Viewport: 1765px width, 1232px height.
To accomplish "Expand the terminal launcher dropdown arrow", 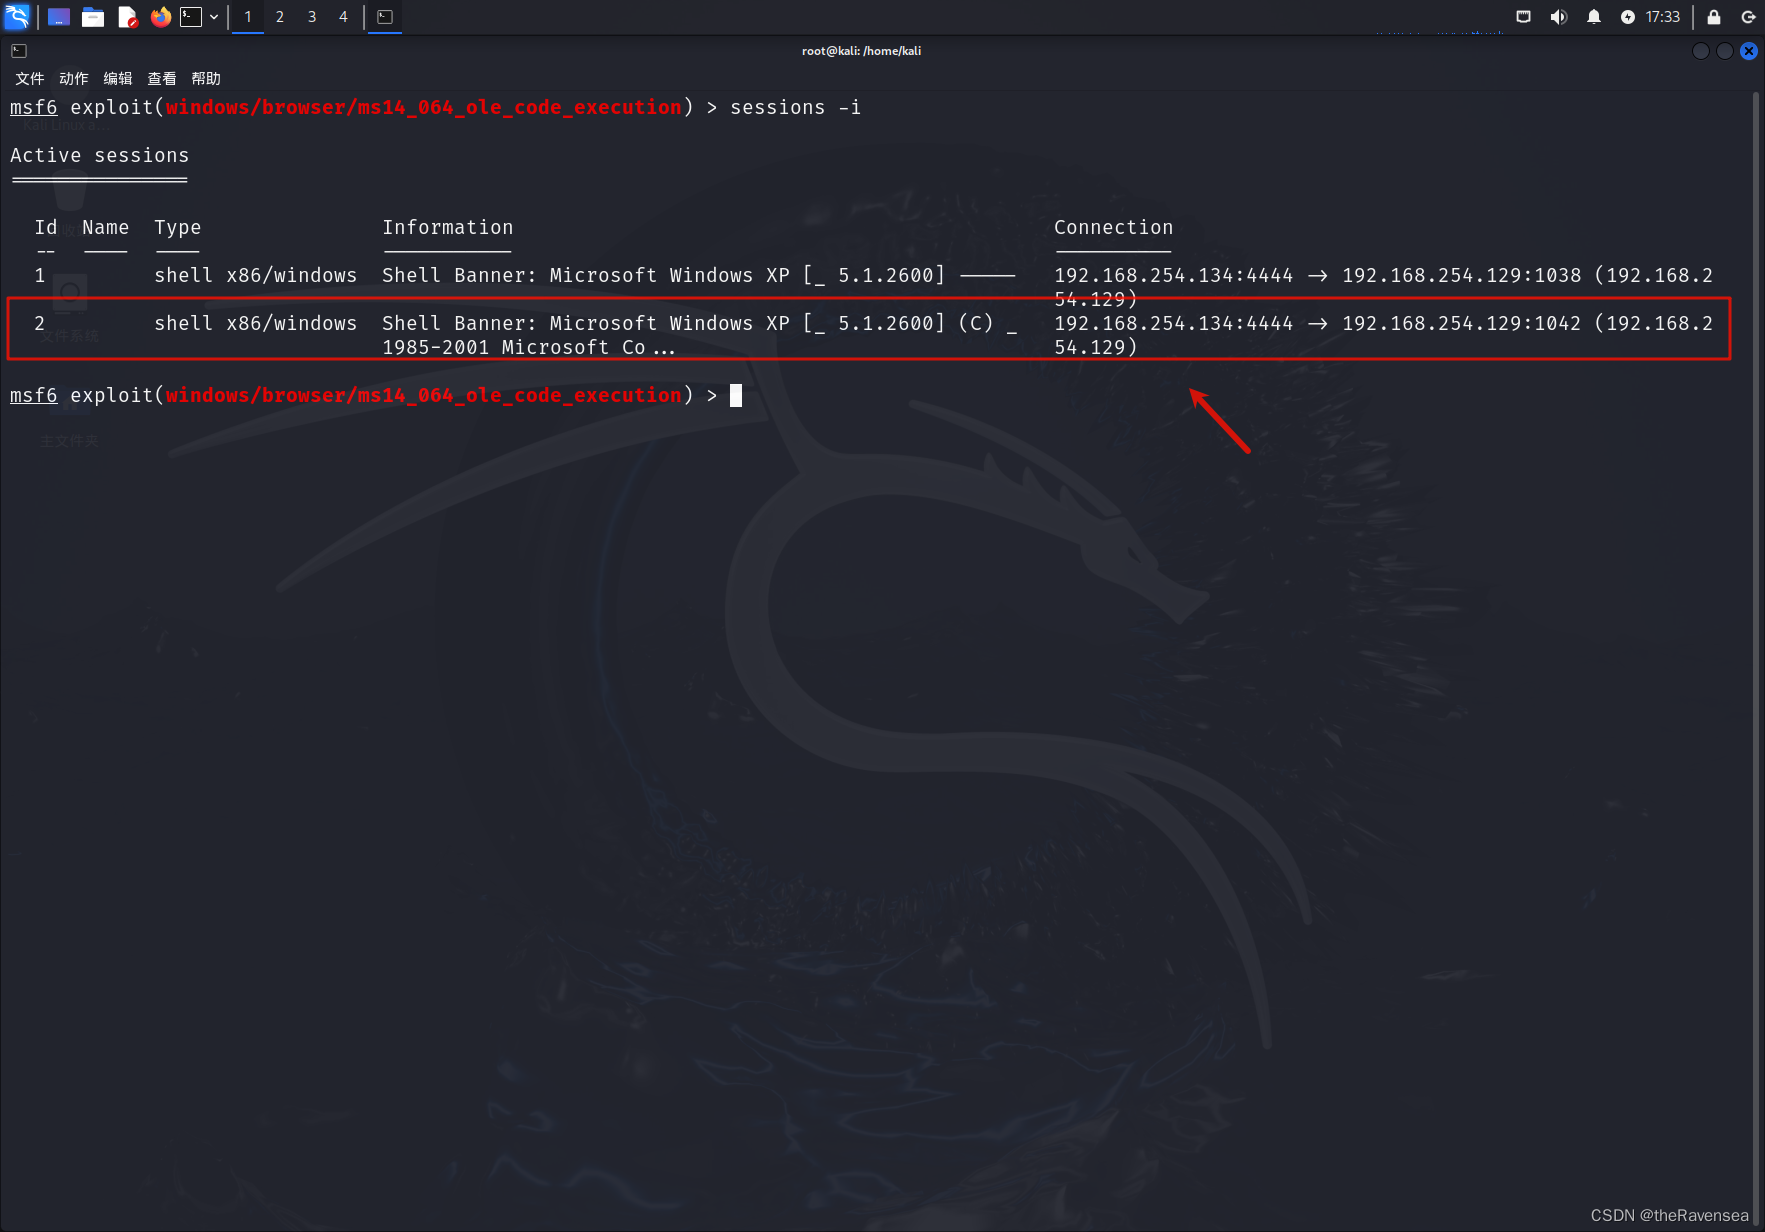I will coord(214,17).
